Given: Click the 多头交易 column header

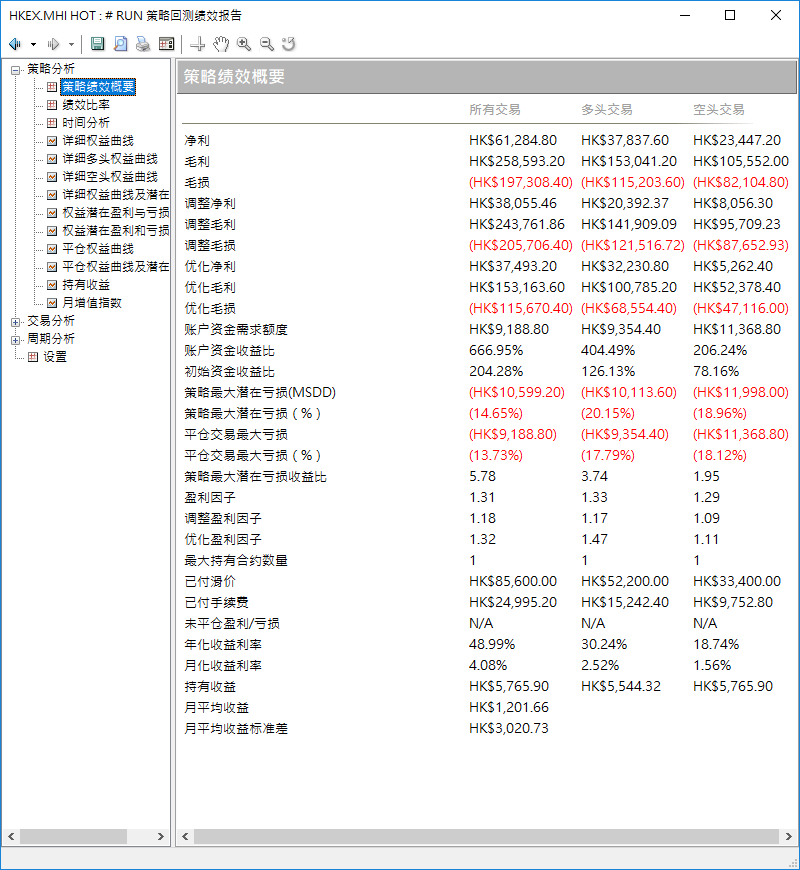Looking at the screenshot, I should pyautogui.click(x=607, y=110).
